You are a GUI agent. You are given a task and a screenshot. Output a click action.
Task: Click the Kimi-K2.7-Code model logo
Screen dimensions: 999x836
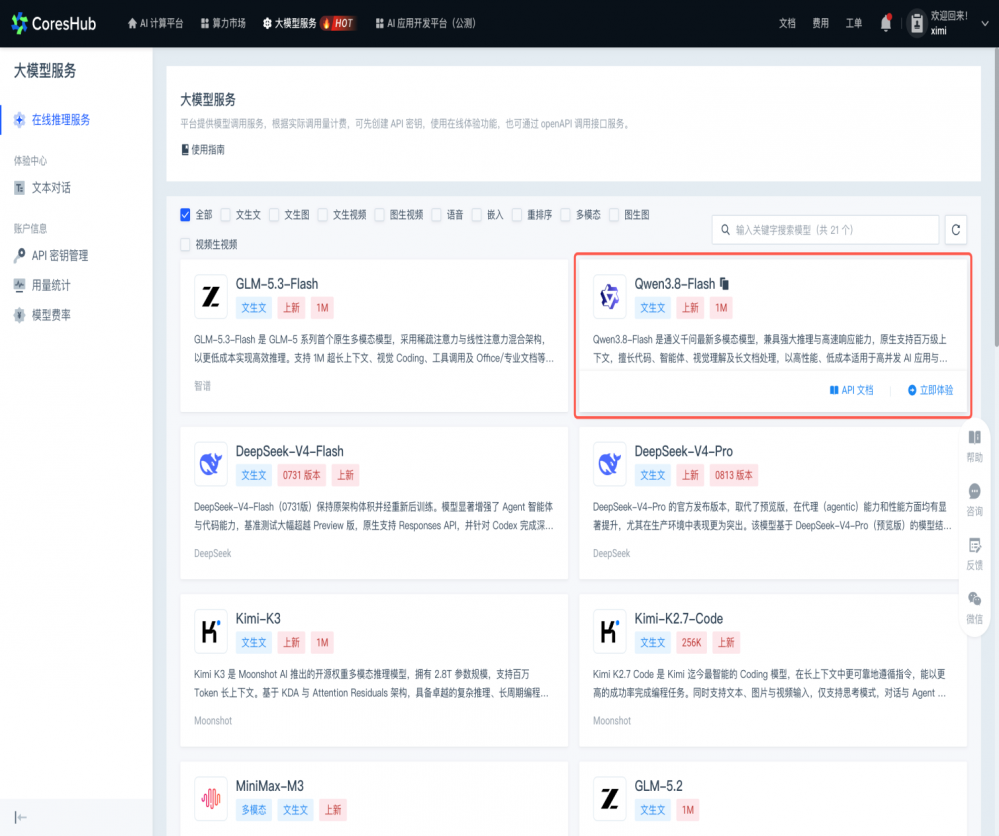(610, 631)
